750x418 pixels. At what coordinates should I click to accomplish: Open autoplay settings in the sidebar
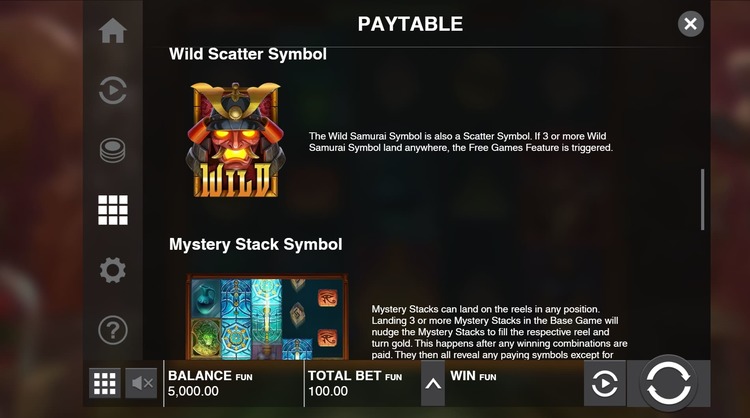[x=113, y=90]
